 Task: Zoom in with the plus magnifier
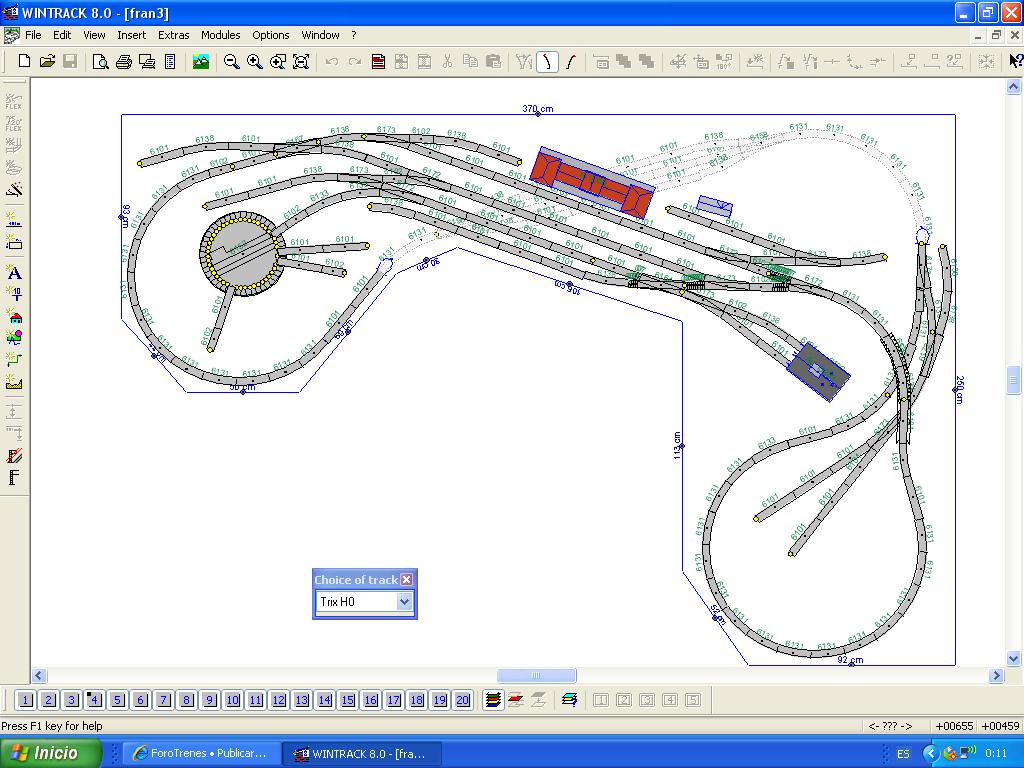tap(255, 61)
